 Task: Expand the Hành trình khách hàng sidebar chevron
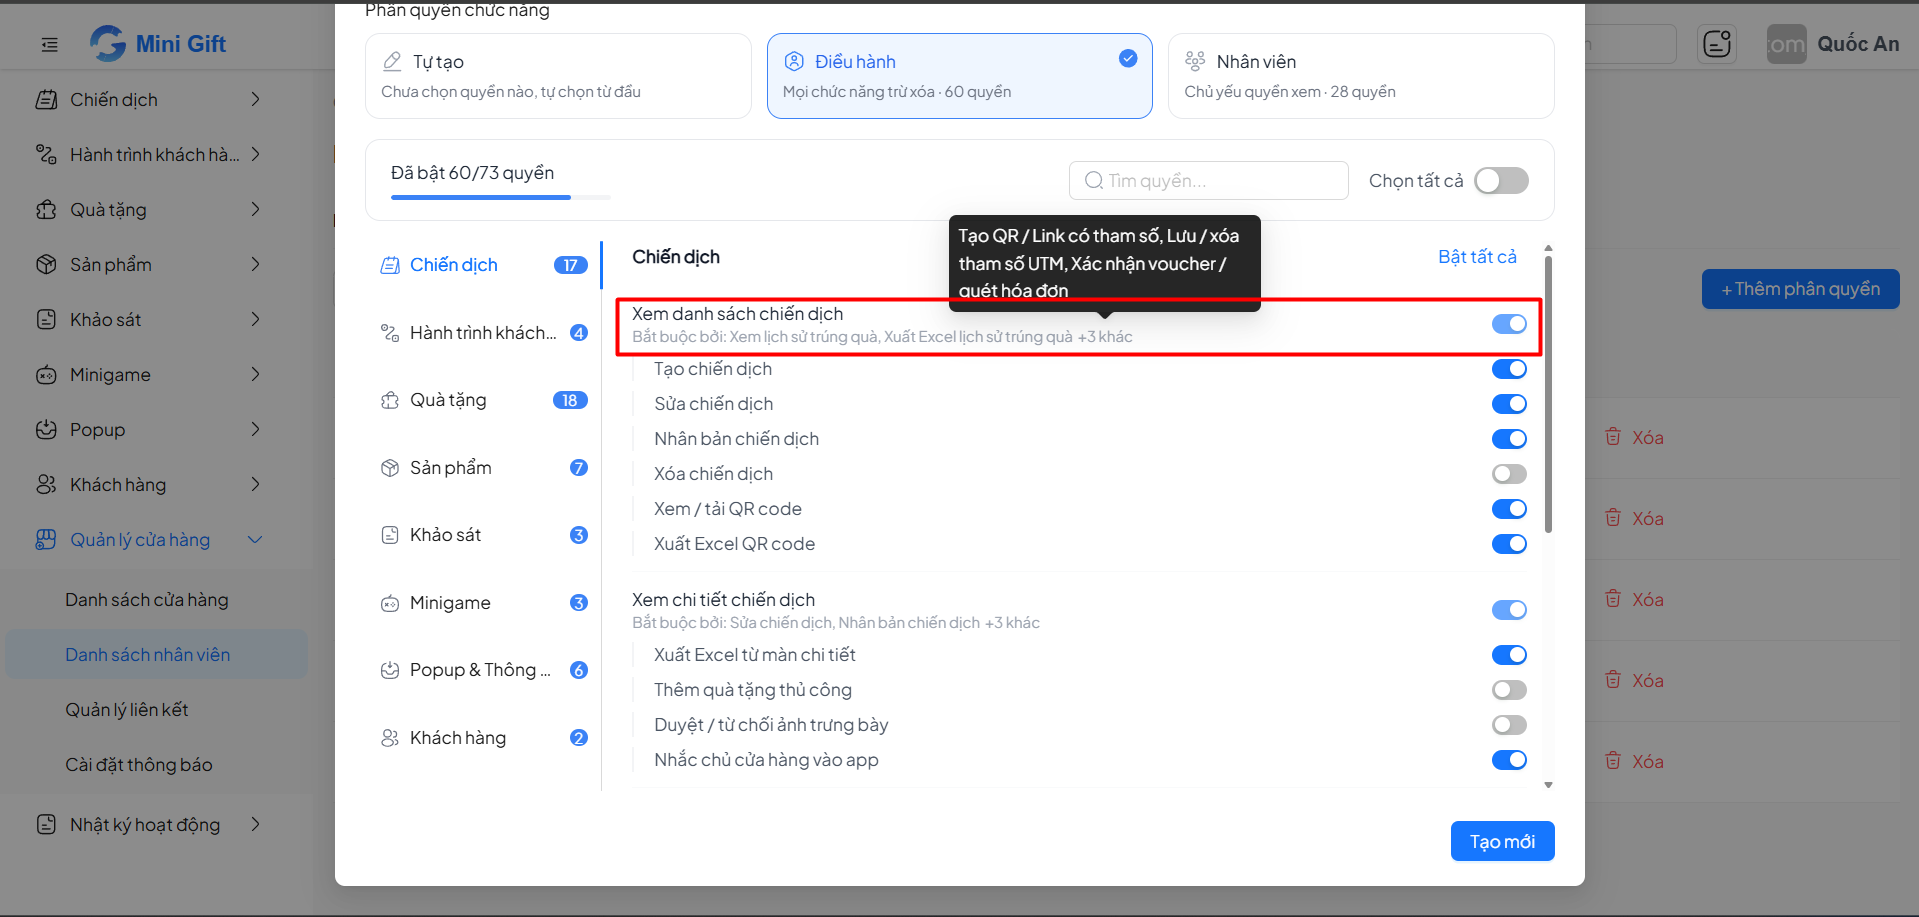tap(256, 154)
